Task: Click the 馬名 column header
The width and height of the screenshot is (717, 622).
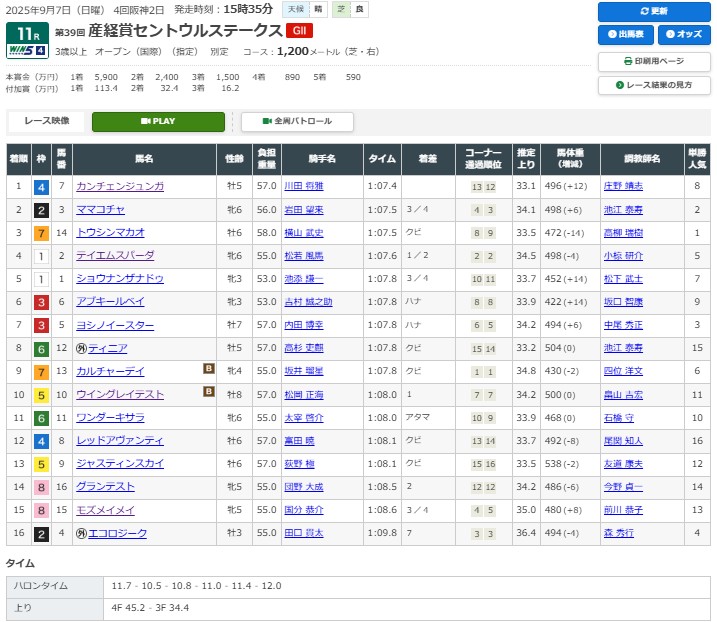Action: [x=144, y=159]
